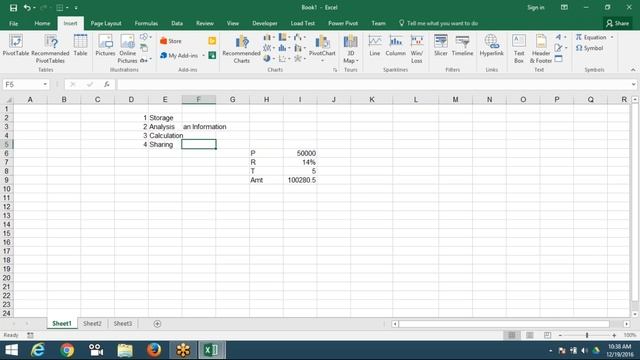Click Sign in

coord(536,7)
